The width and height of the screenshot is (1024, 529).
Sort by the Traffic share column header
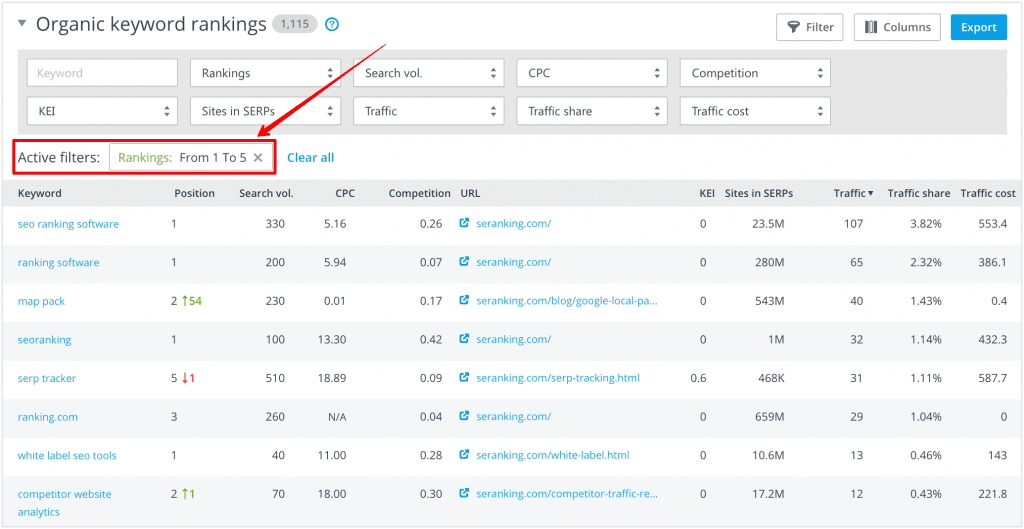point(918,193)
